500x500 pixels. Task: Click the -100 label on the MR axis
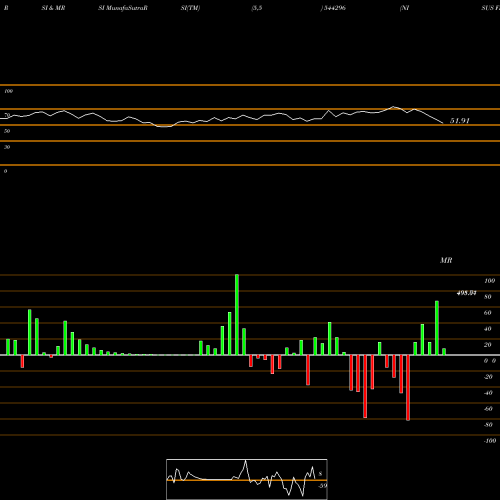(x=490, y=441)
